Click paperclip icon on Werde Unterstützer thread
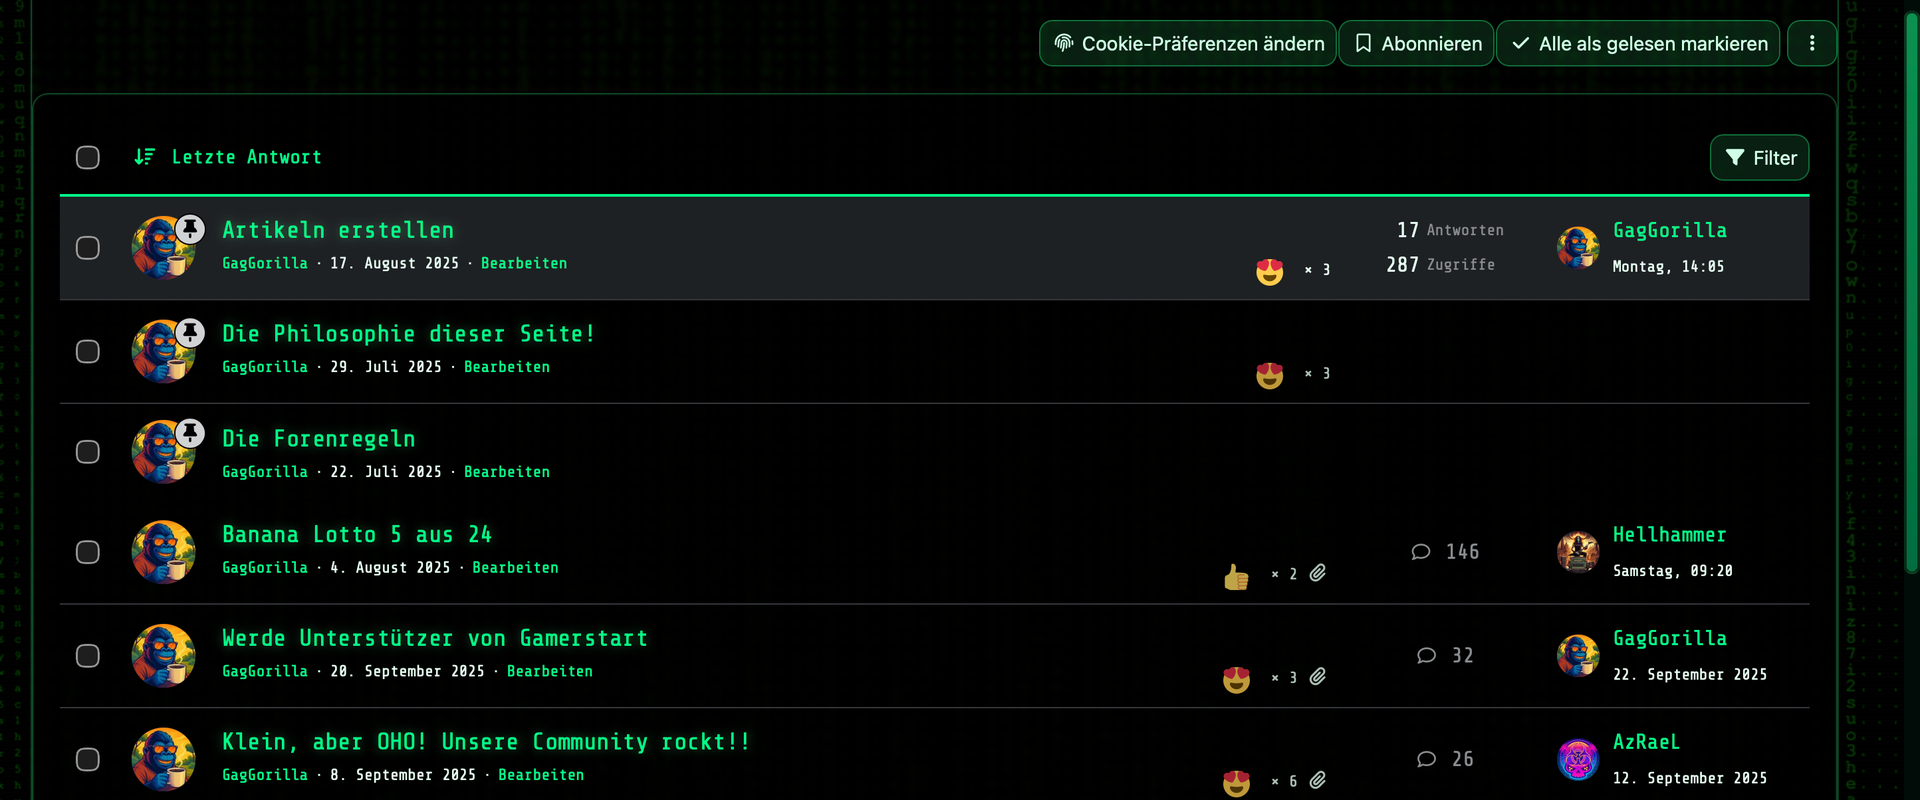1920x800 pixels. [1318, 677]
